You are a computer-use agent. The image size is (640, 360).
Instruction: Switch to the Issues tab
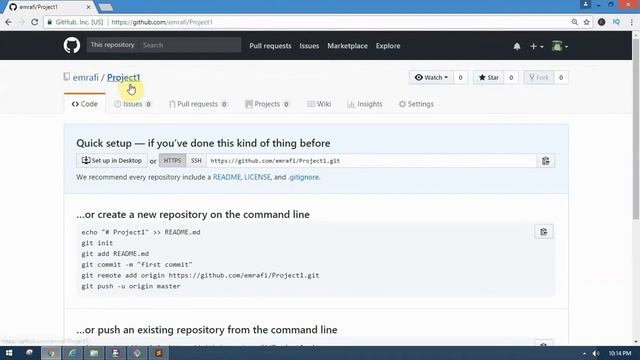pyautogui.click(x=133, y=104)
